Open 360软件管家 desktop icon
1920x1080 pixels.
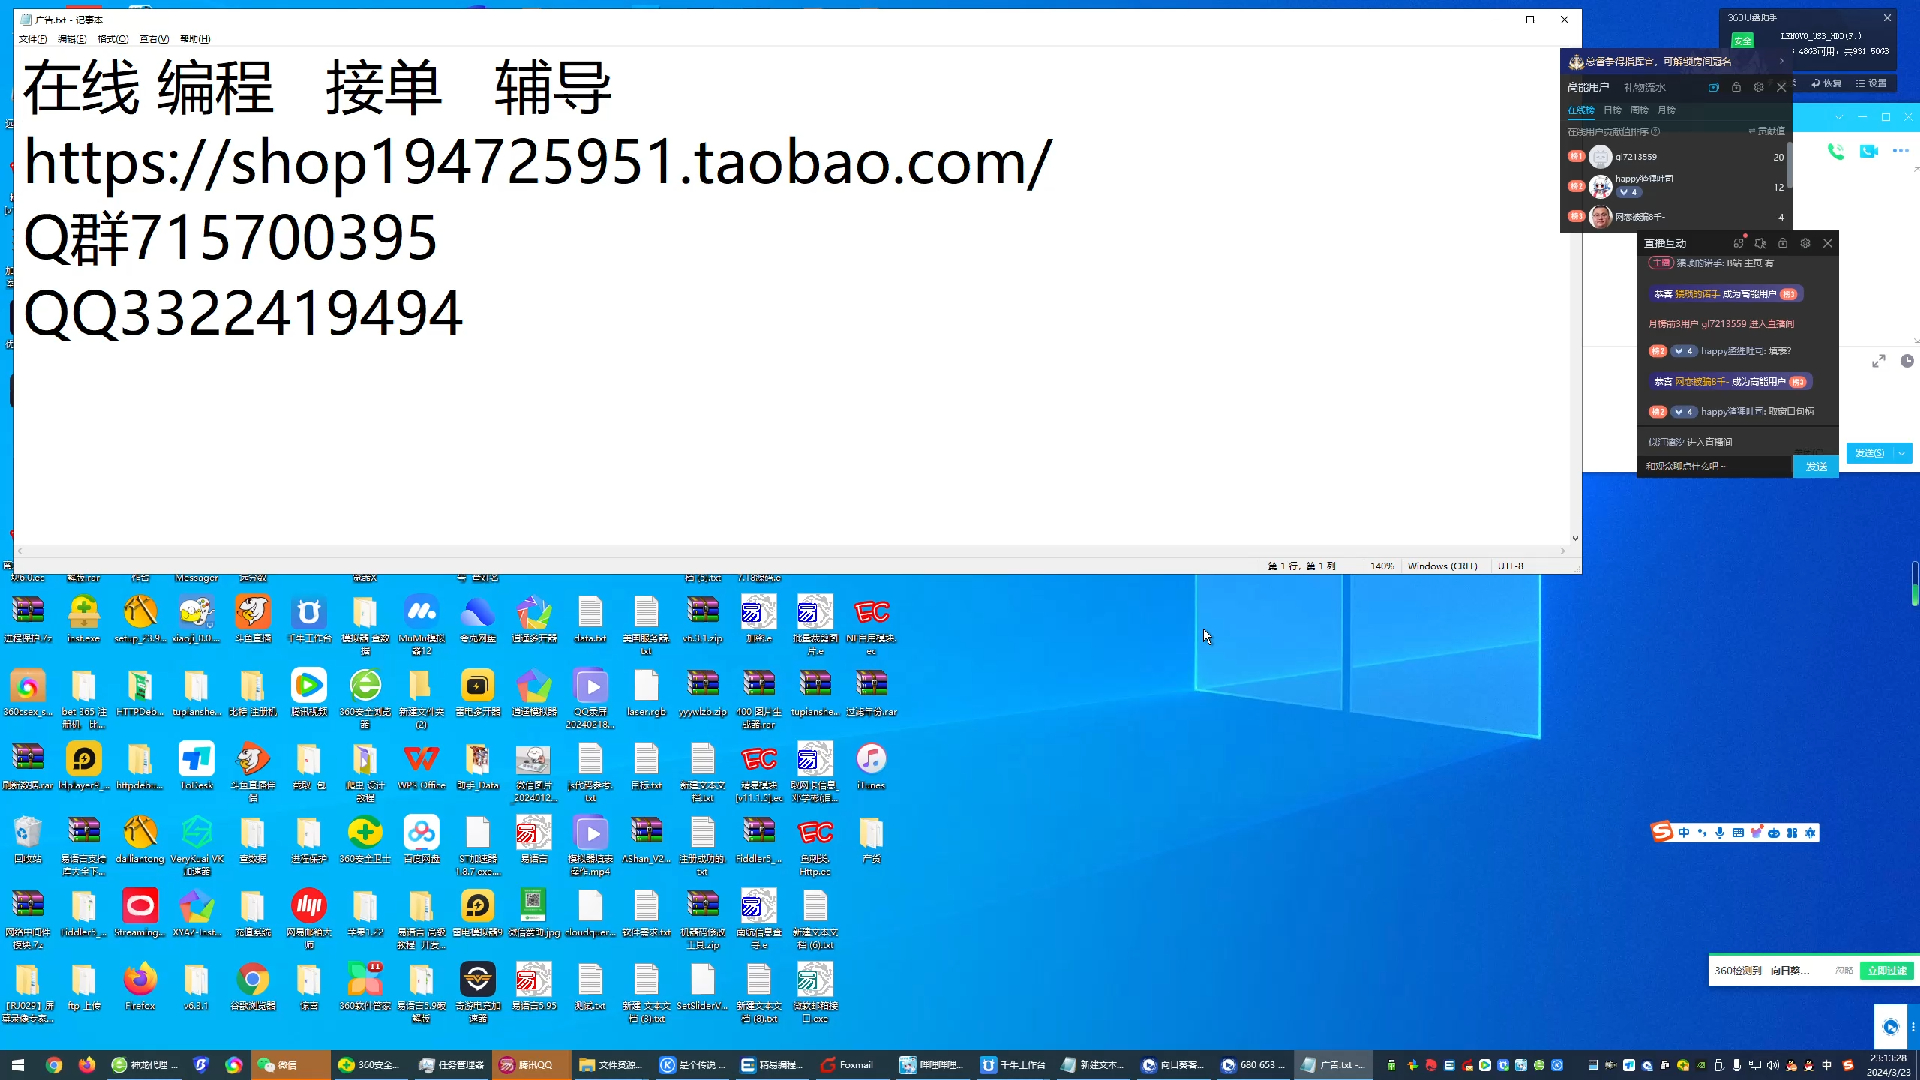[x=365, y=986]
